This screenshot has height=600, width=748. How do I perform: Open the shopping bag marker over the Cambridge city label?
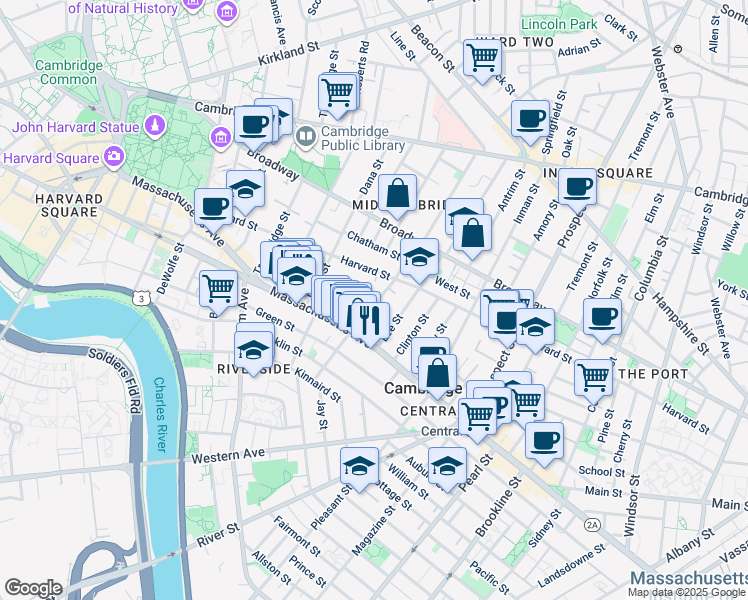(437, 376)
